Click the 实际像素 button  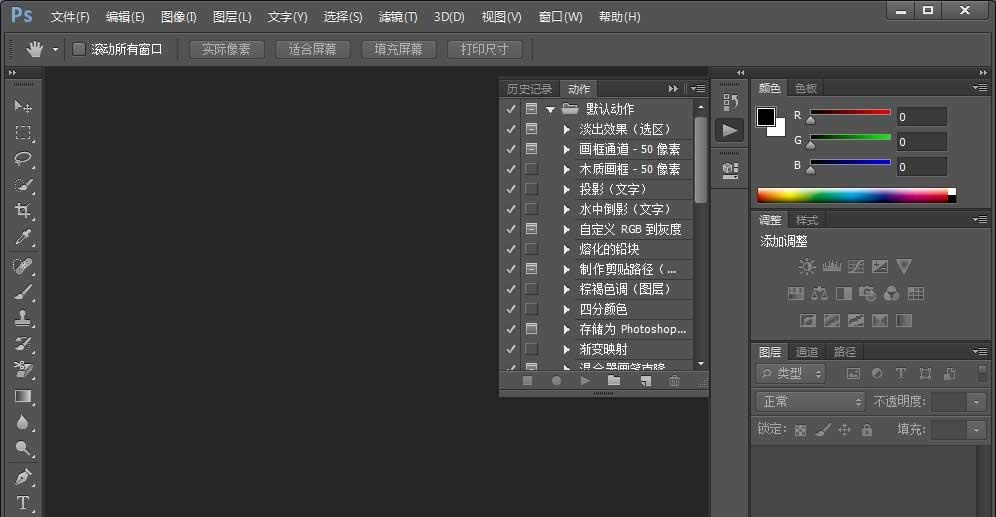[x=226, y=49]
